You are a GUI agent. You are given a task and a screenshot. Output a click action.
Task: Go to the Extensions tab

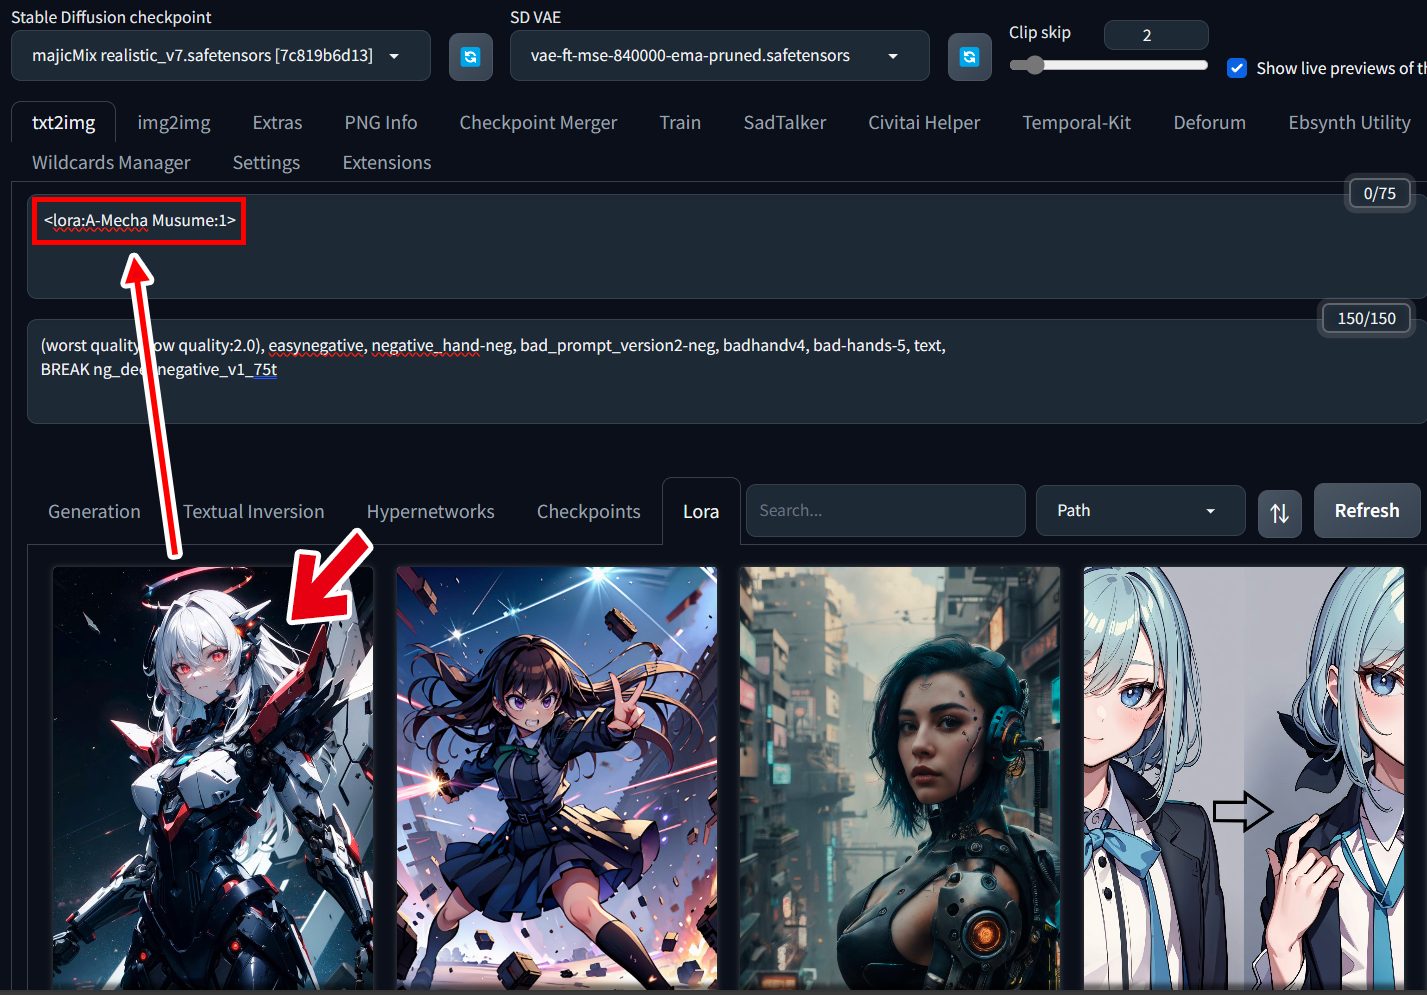point(386,163)
